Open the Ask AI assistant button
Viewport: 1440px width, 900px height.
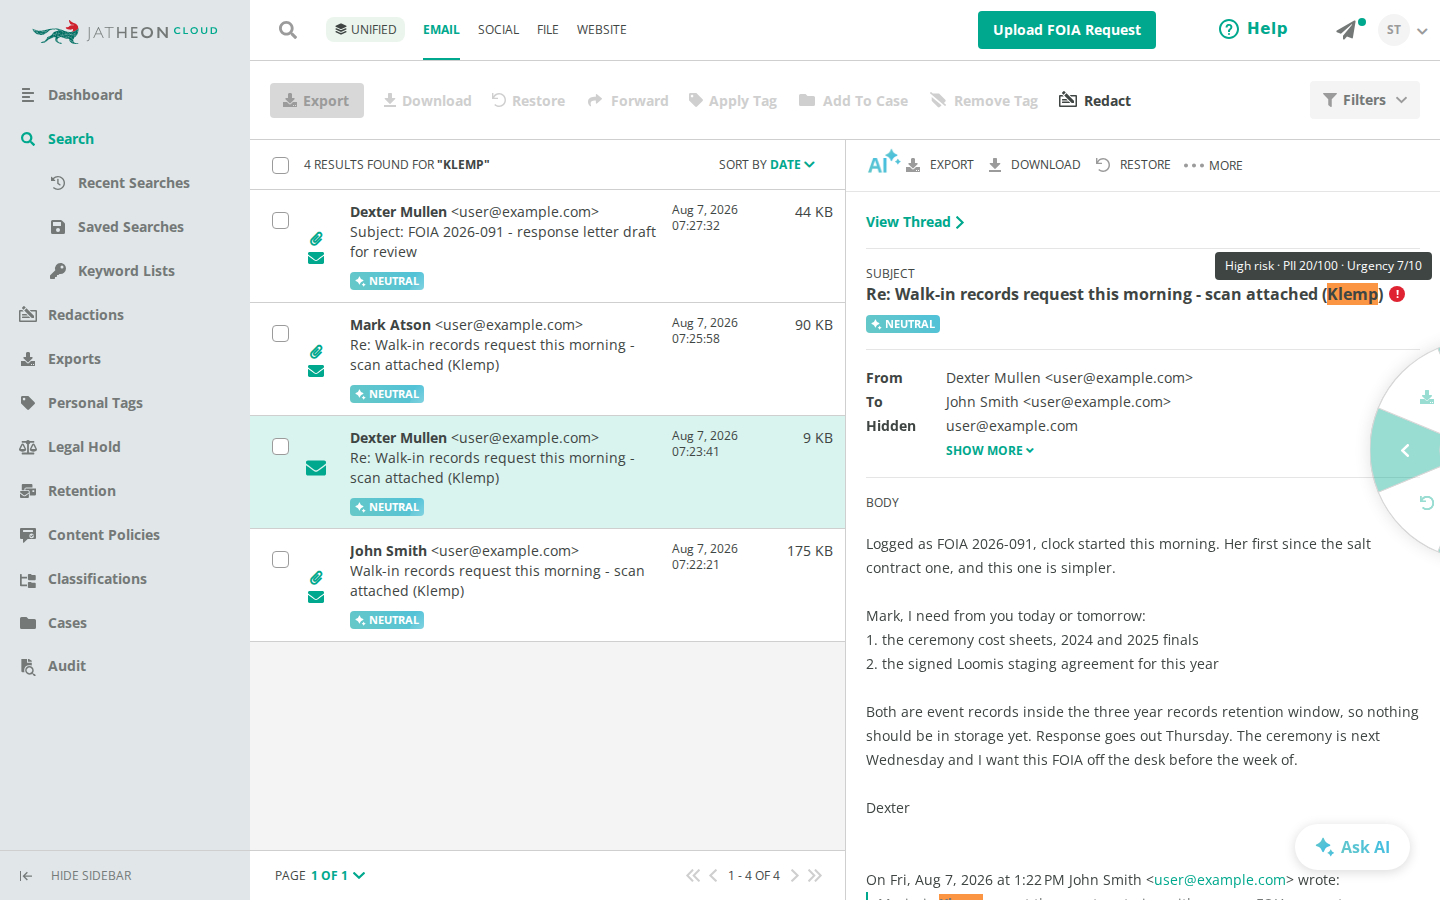(1352, 847)
